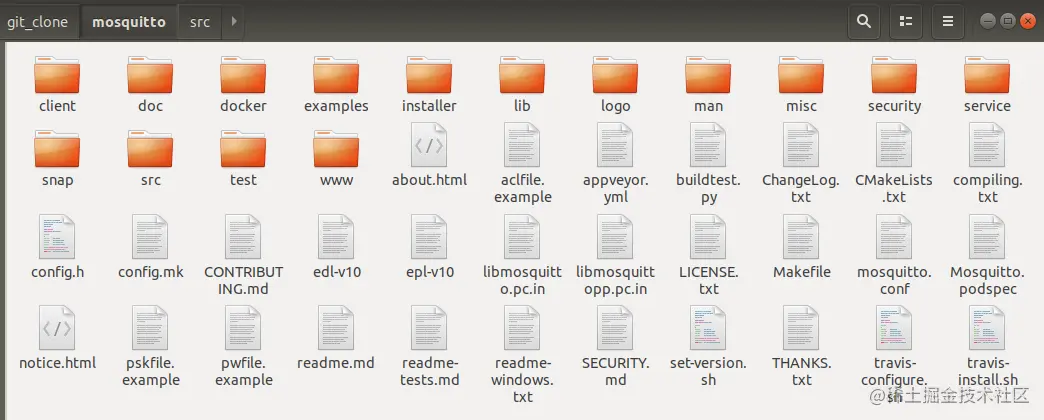Image resolution: width=1044 pixels, height=420 pixels.
Task: Expand path bar with right arrow
Action: click(233, 22)
